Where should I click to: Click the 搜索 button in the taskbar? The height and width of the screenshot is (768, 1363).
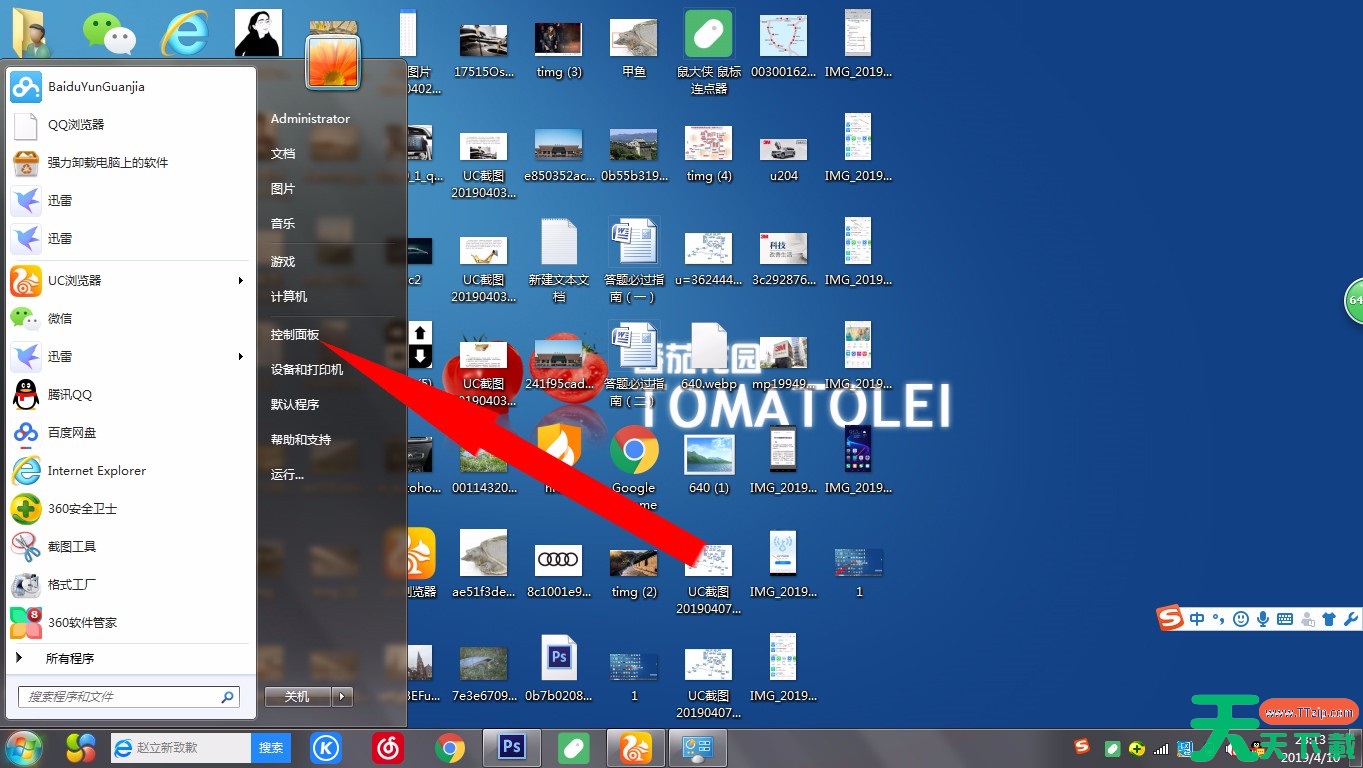271,747
